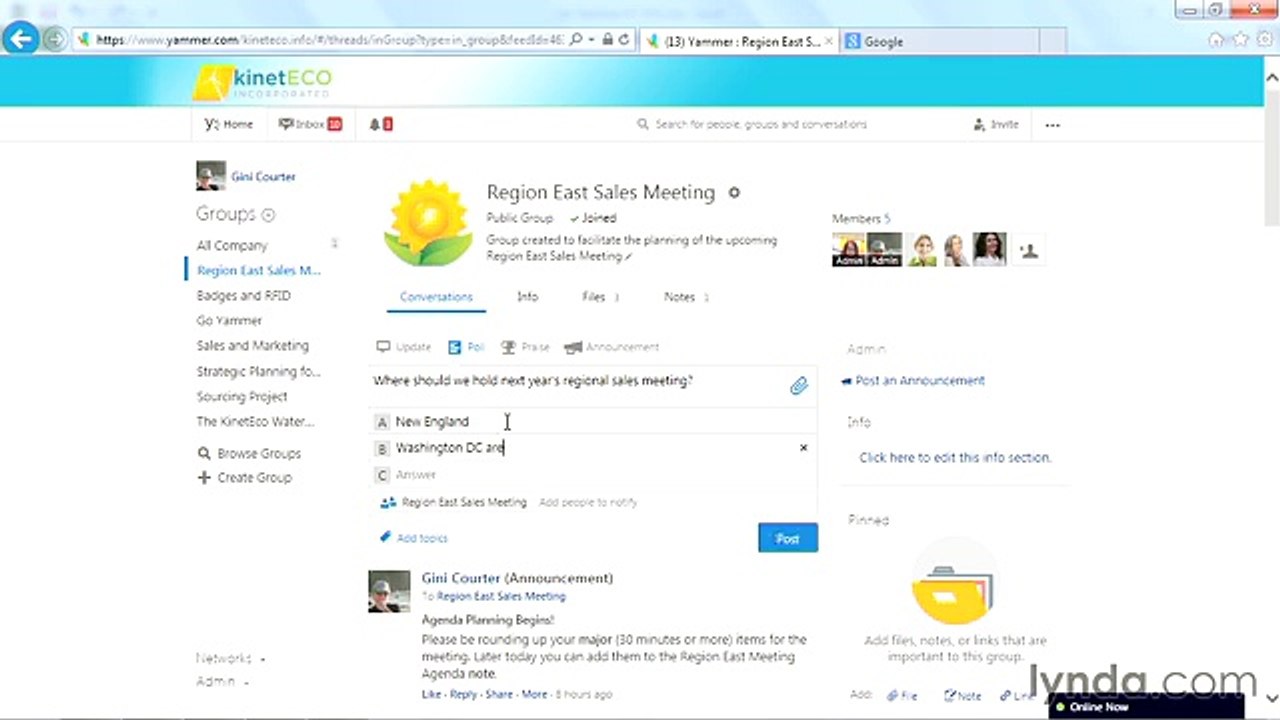This screenshot has width=1280, height=720.
Task: Open the group settings gear
Action: coord(734,193)
